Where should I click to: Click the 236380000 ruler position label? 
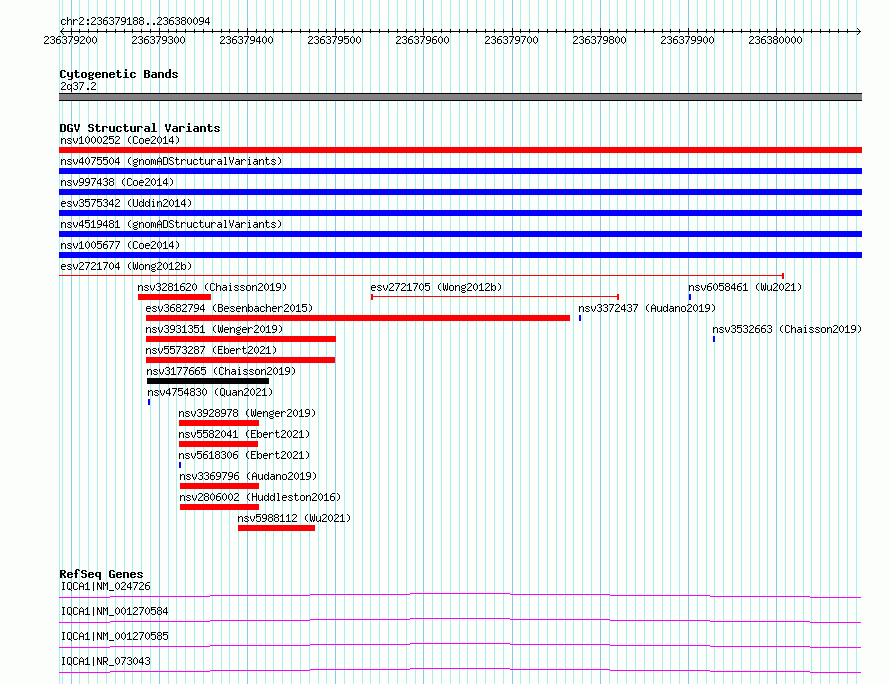coord(775,40)
